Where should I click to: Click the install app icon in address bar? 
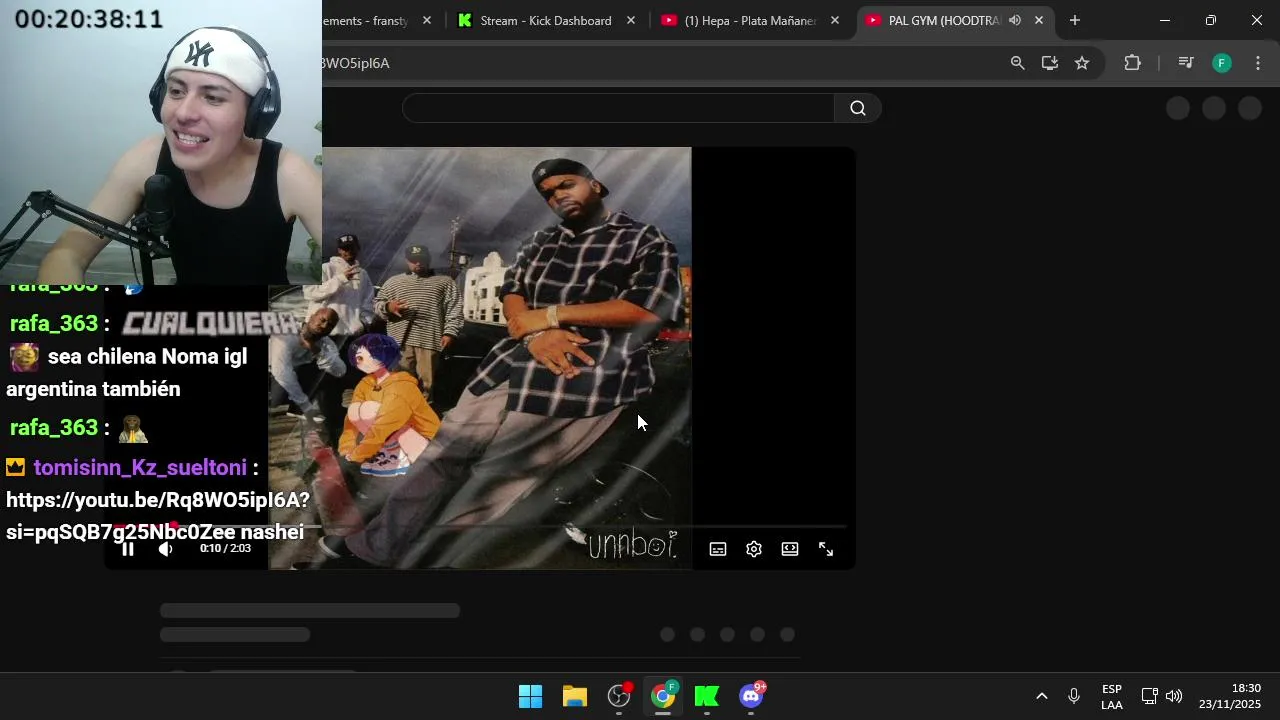pyautogui.click(x=1049, y=63)
